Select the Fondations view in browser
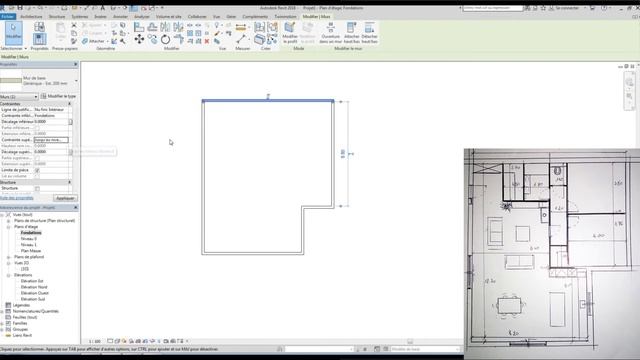The height and width of the screenshot is (360, 640). (x=31, y=233)
